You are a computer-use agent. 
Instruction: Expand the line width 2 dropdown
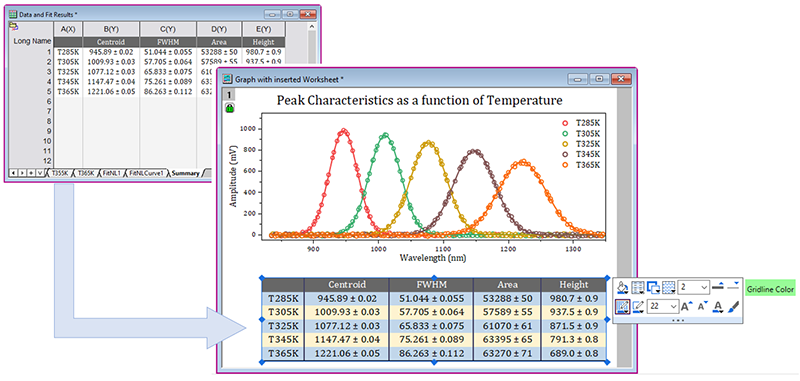point(693,288)
